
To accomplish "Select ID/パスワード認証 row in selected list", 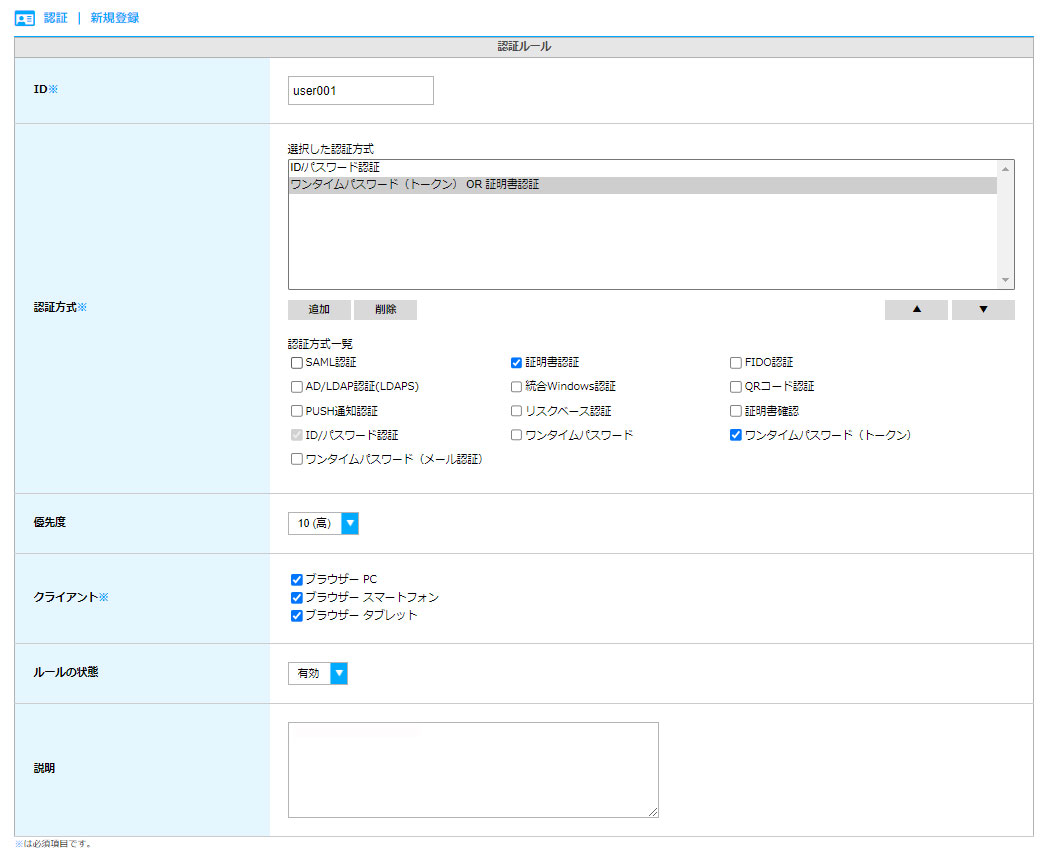I will (642, 167).
